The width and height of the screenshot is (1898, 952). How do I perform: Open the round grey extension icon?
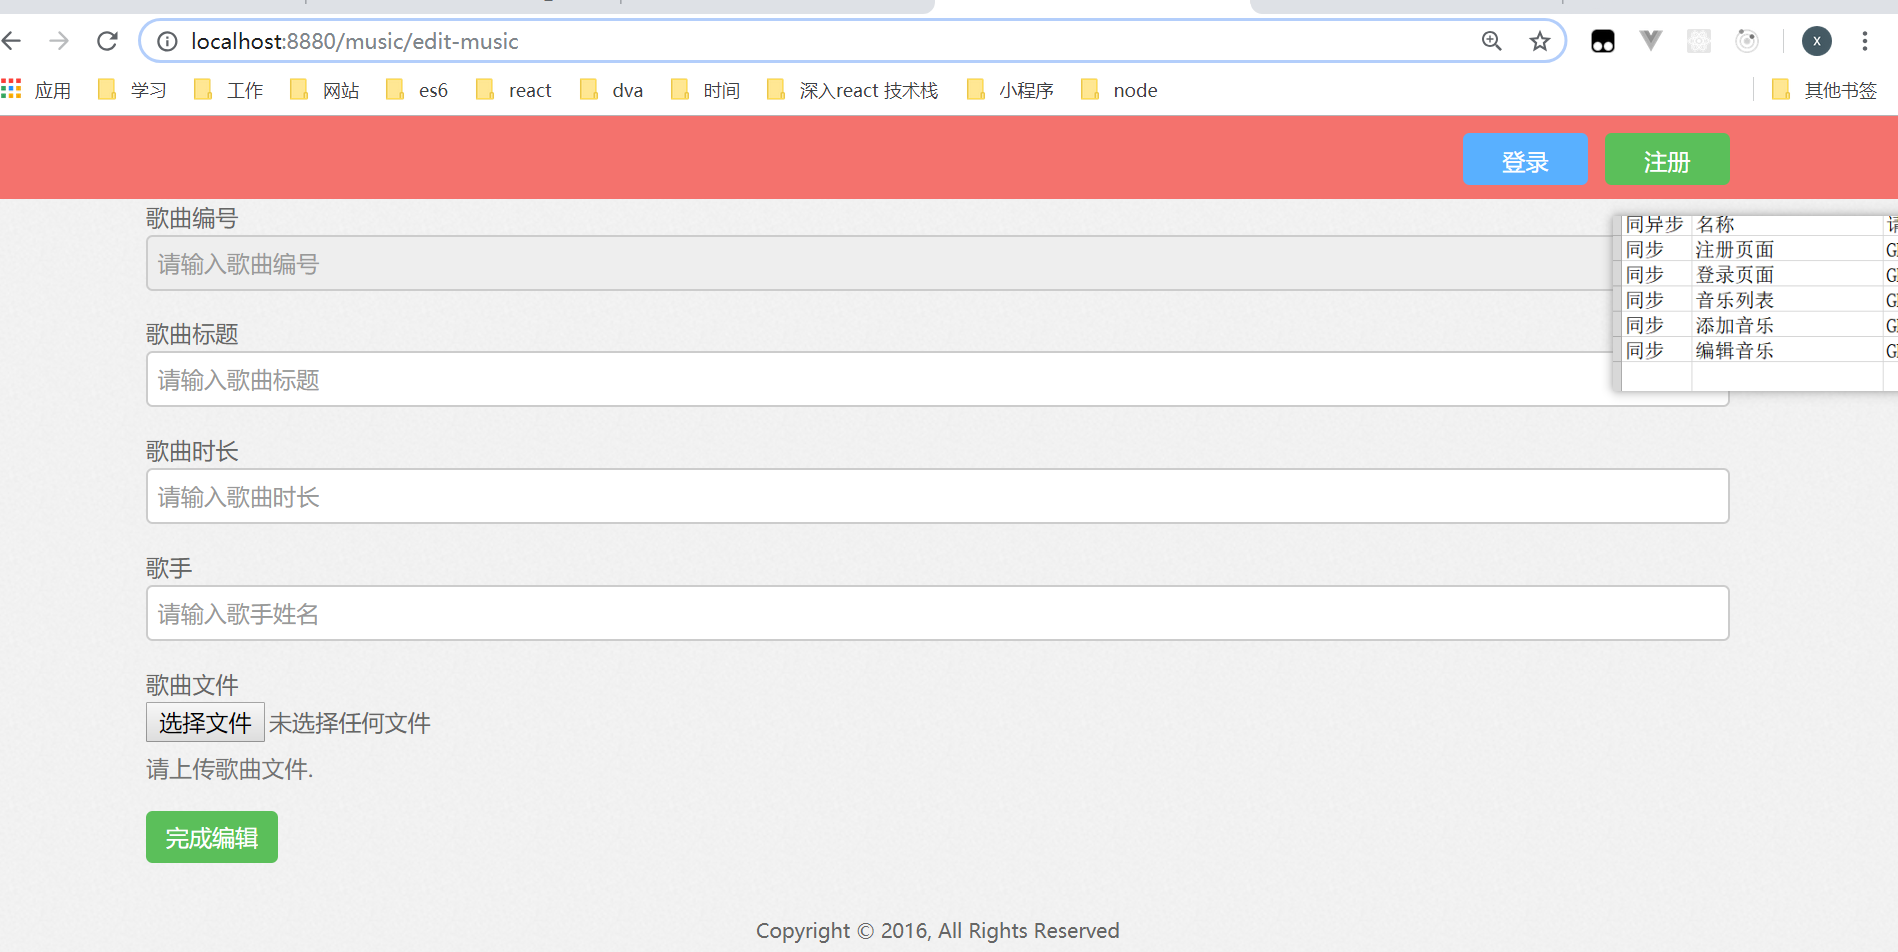pos(1747,41)
